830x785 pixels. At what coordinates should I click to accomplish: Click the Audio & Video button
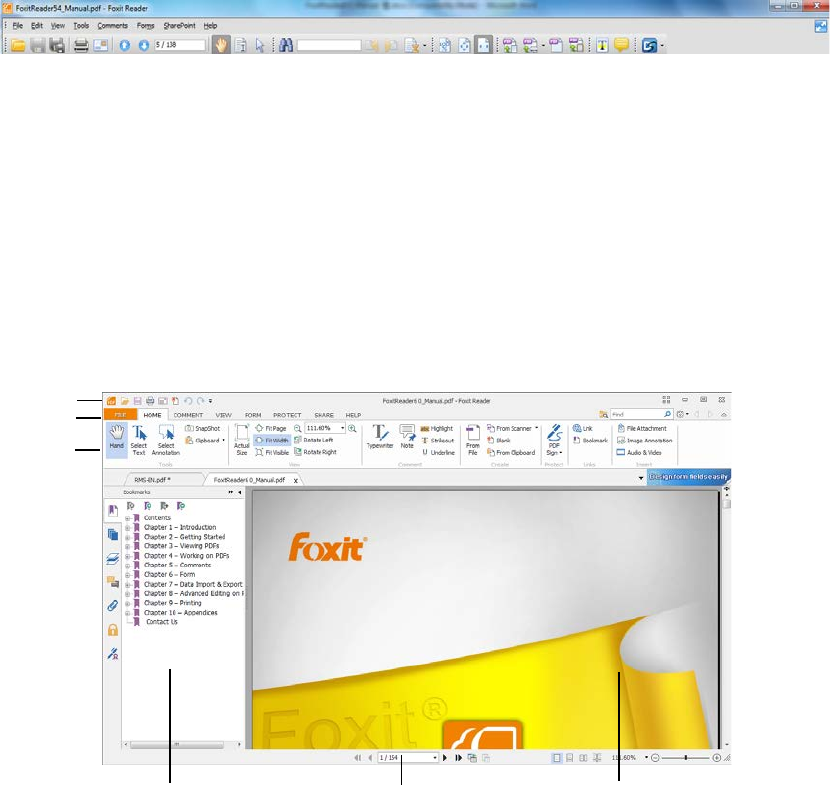point(639,452)
